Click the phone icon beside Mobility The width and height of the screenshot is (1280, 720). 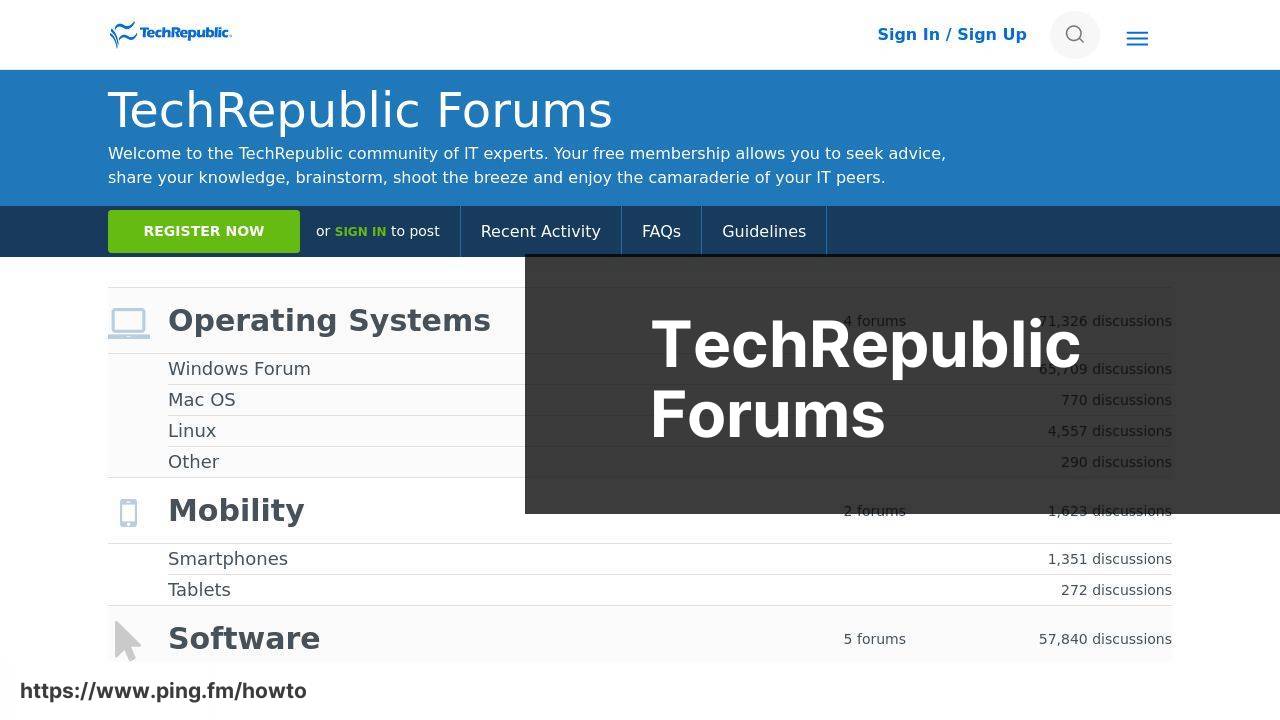click(129, 512)
